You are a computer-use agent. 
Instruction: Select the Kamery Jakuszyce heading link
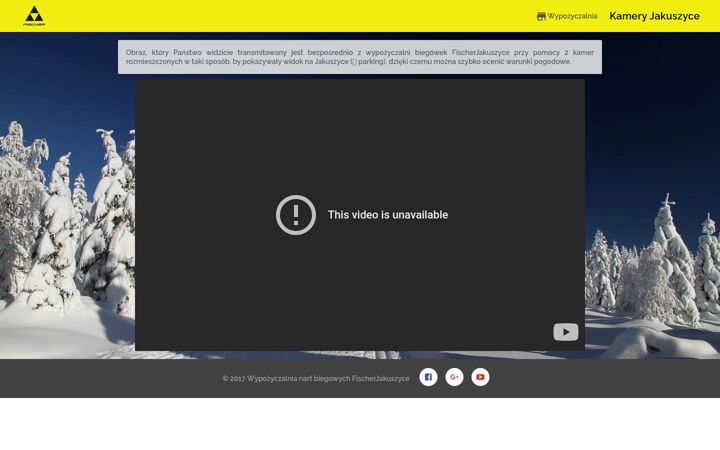pyautogui.click(x=654, y=16)
